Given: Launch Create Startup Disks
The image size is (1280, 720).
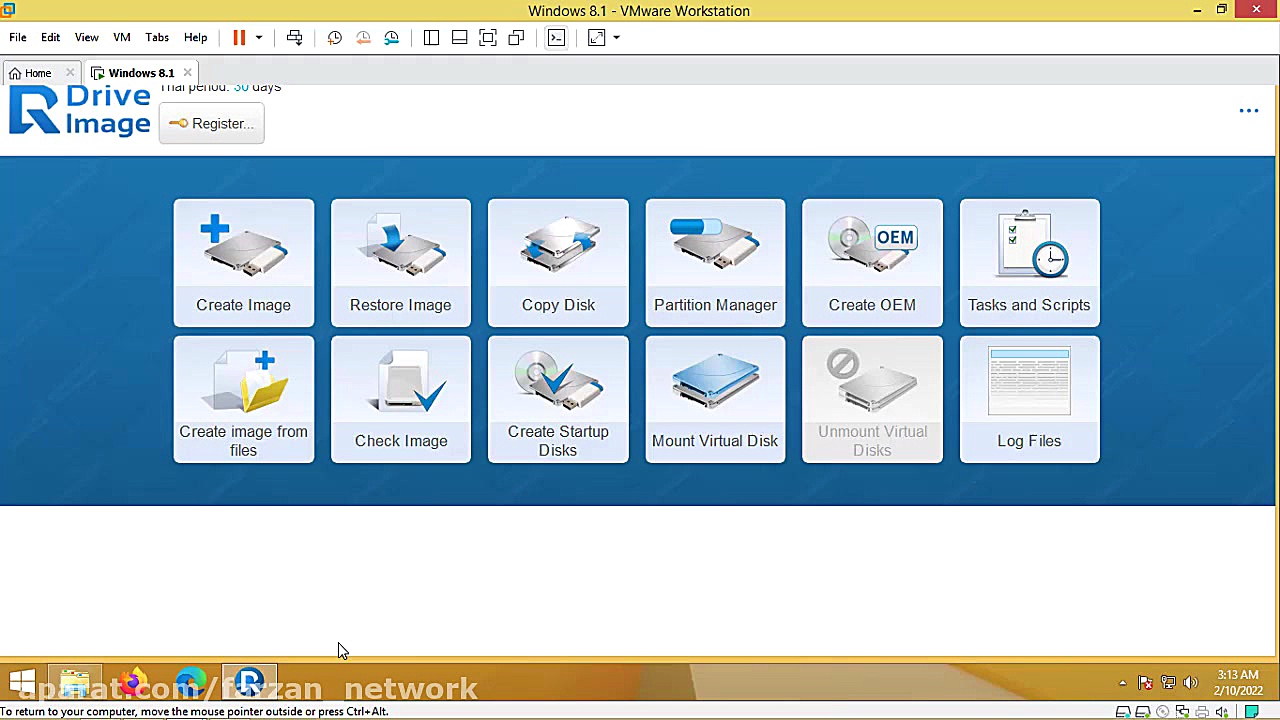Looking at the screenshot, I should 558,399.
